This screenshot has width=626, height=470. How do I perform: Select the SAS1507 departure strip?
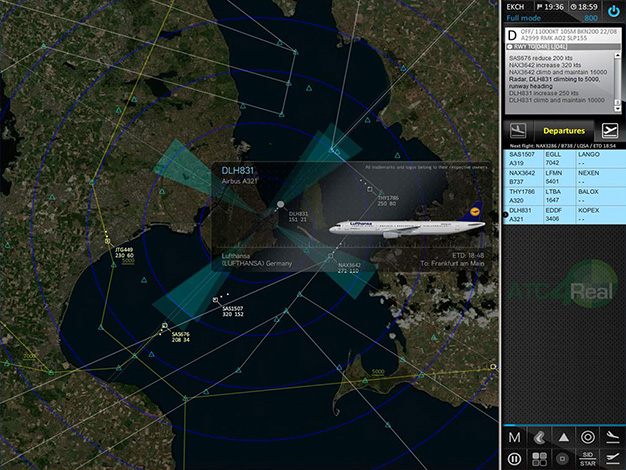pos(564,160)
